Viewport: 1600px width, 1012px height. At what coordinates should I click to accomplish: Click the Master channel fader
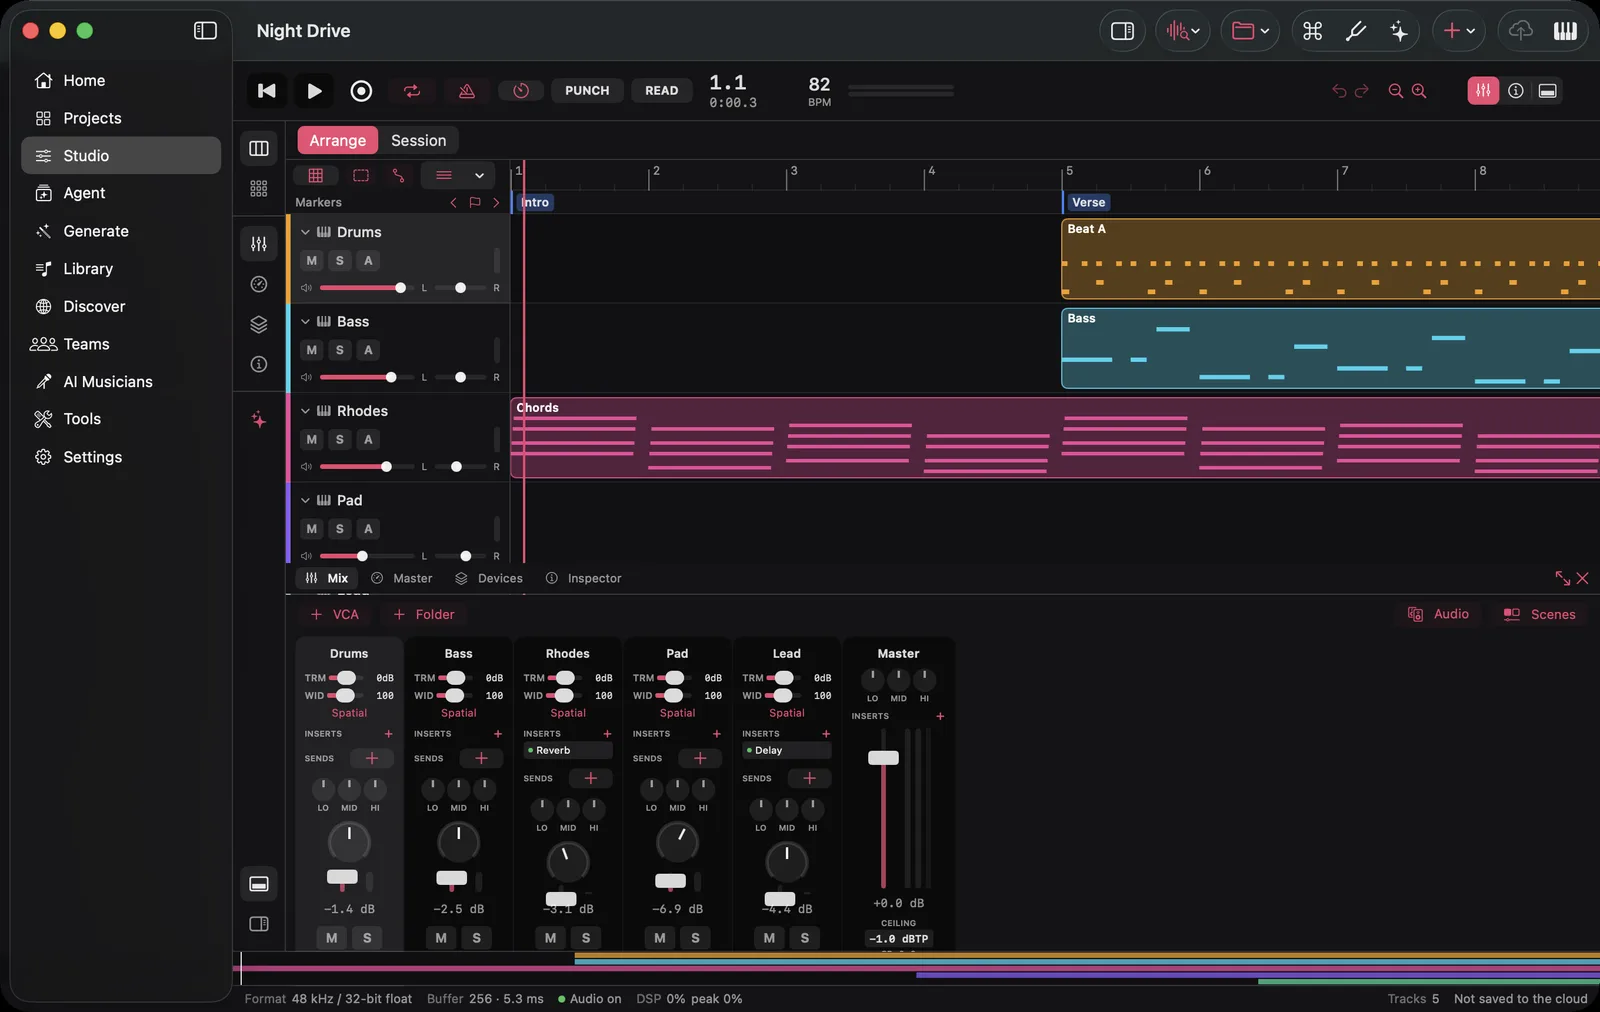click(x=883, y=758)
